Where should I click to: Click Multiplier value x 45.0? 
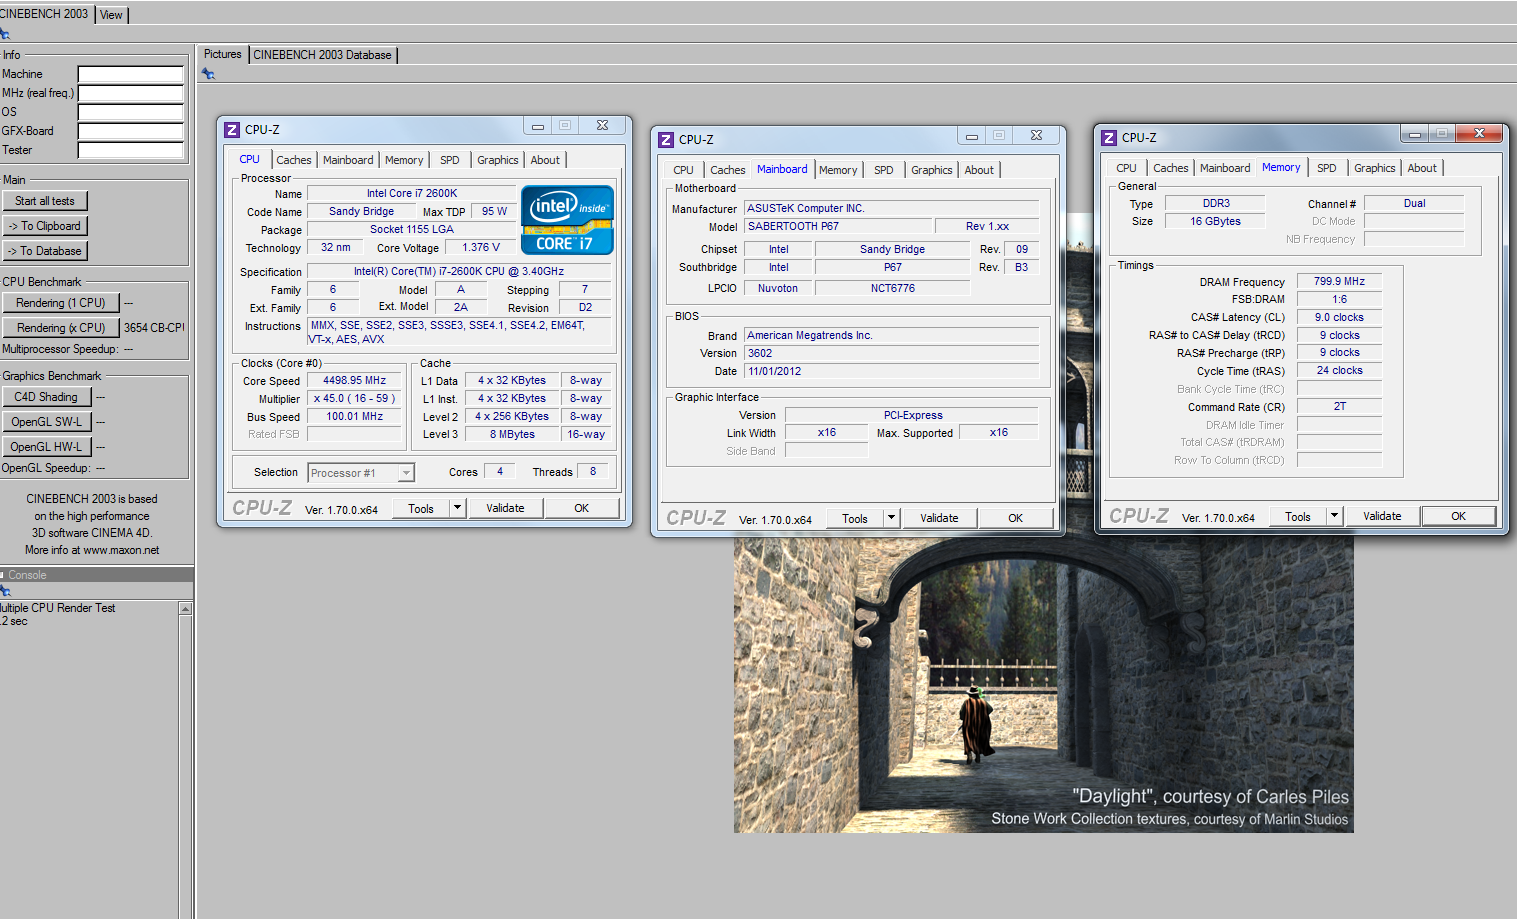tap(355, 399)
